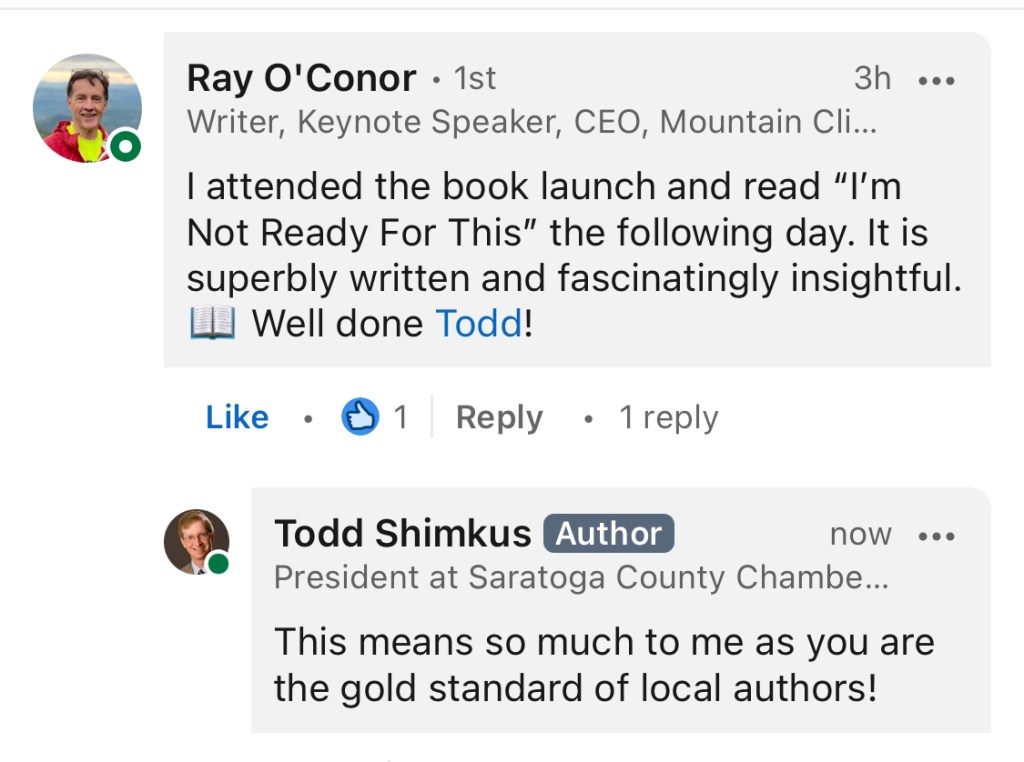This screenshot has height=762, width=1024.
Task: Click the green status indicator on Ray's photo
Action: pos(125,147)
